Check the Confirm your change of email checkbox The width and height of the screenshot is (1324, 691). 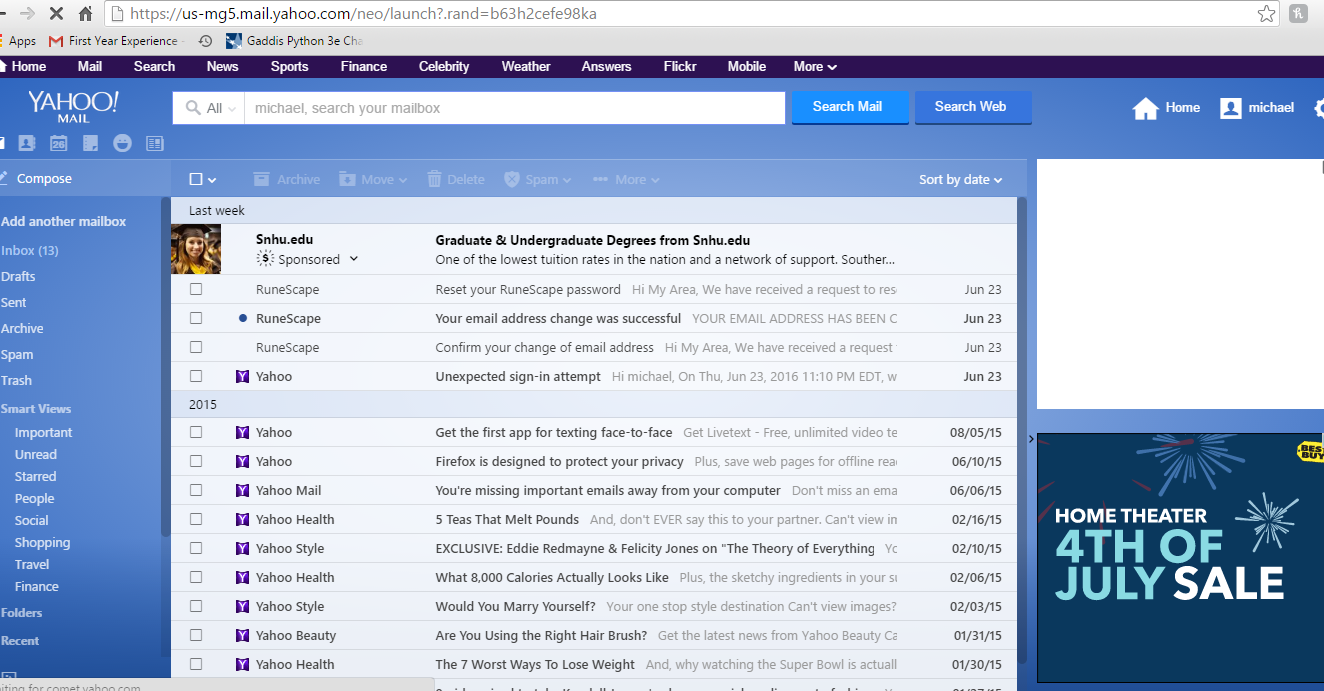(196, 347)
